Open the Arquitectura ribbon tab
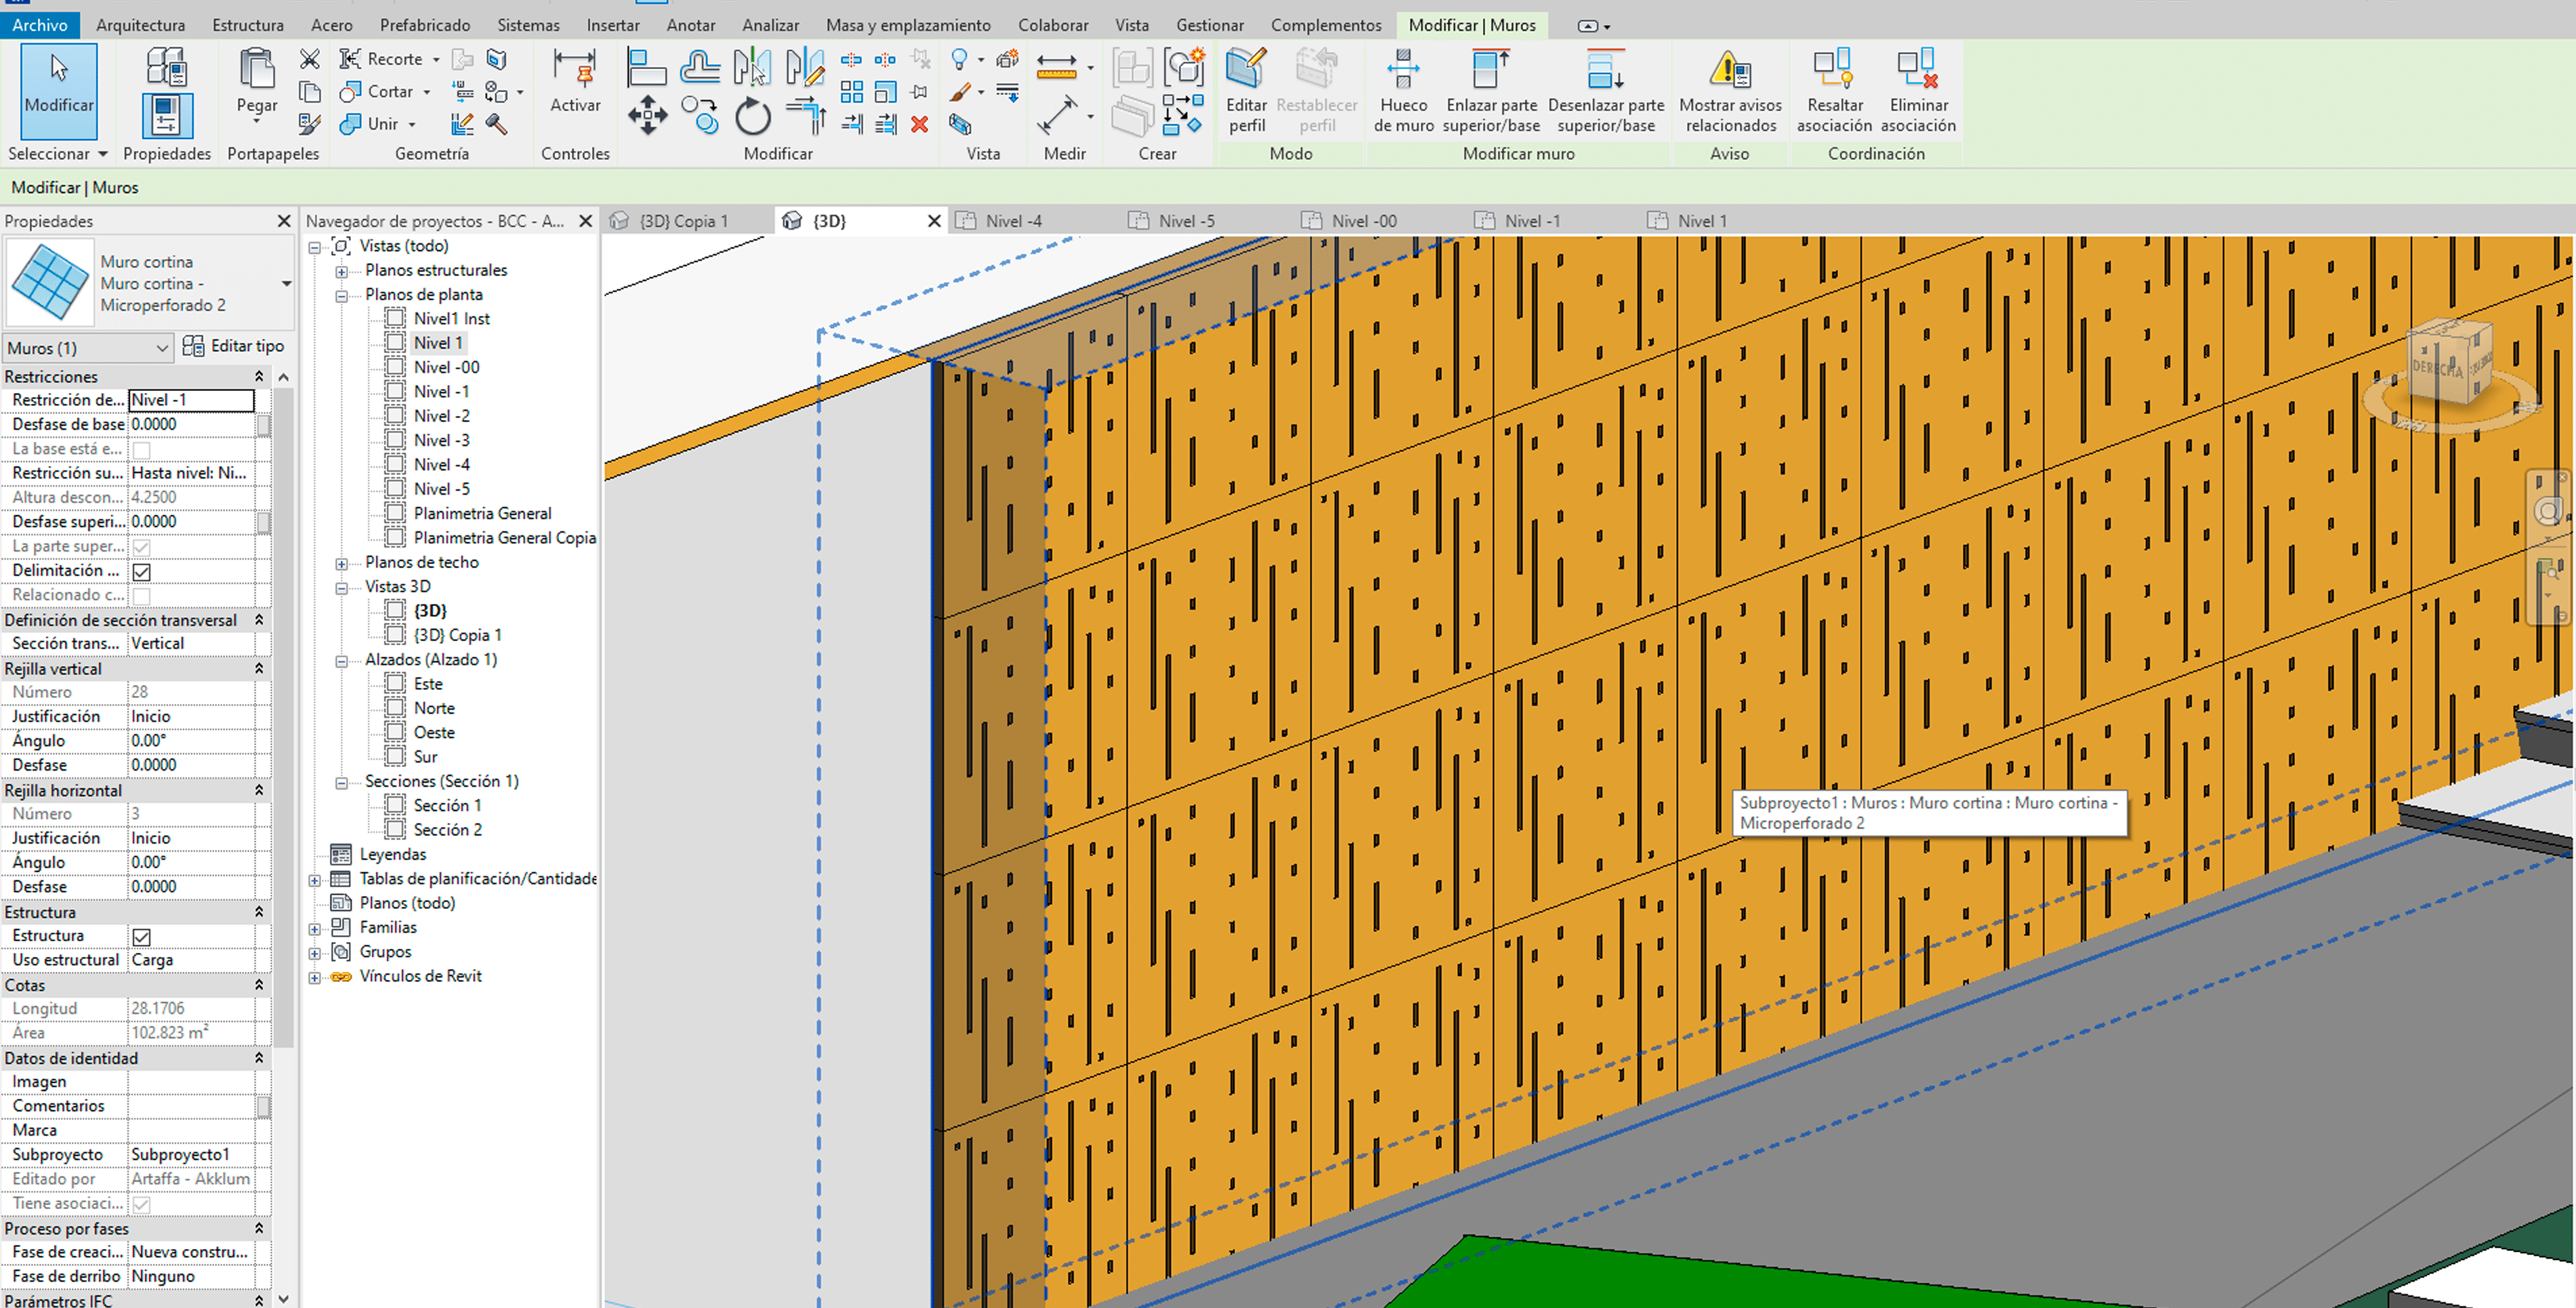Image resolution: width=2576 pixels, height=1308 pixels. pos(140,25)
